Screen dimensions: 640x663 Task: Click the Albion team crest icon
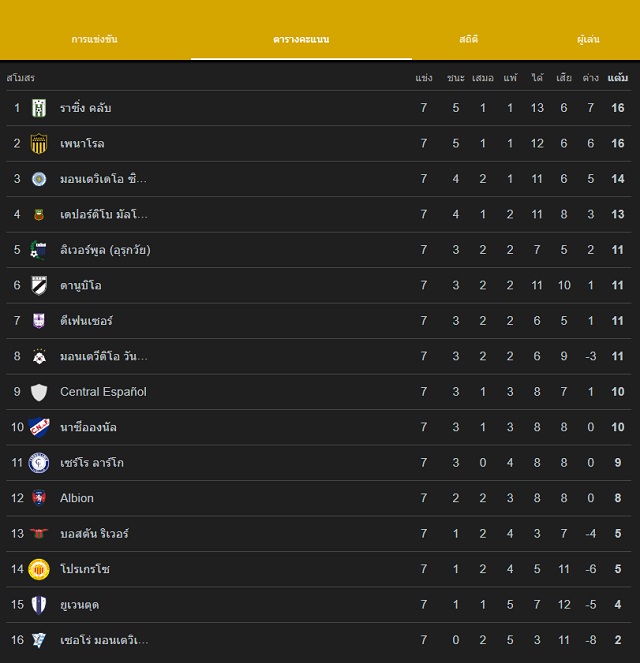tap(39, 498)
